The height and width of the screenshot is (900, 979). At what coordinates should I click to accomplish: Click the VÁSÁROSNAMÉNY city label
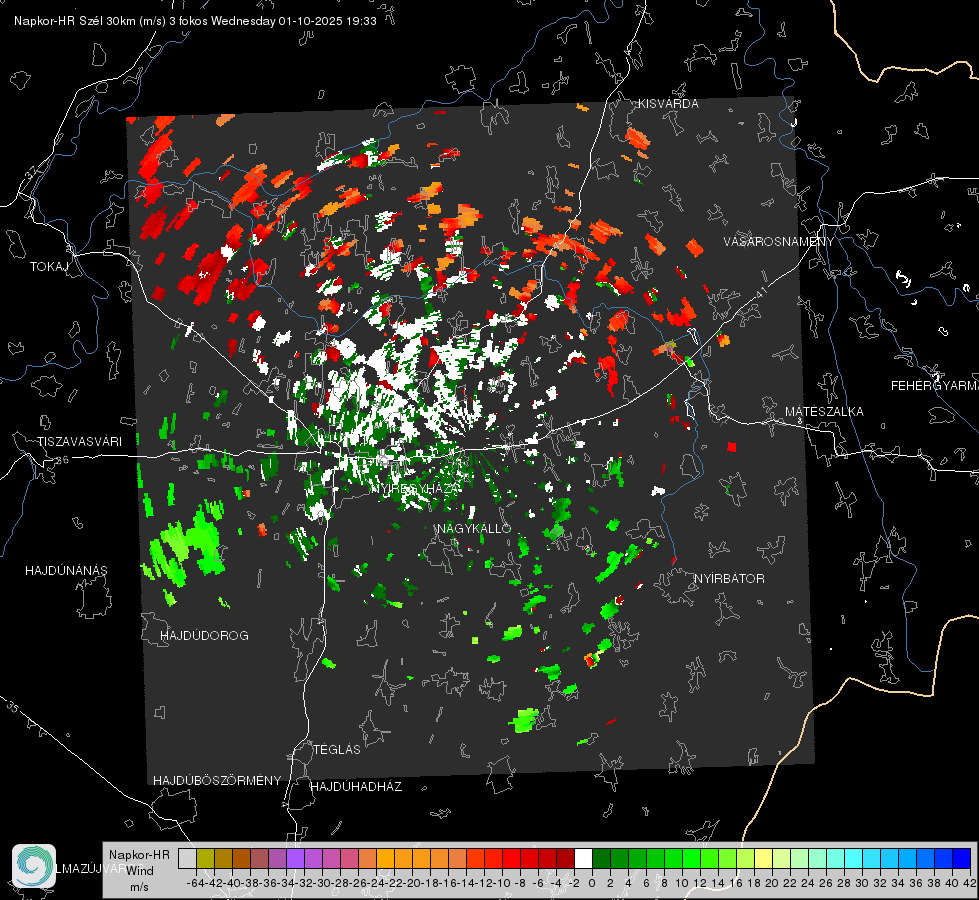(779, 242)
